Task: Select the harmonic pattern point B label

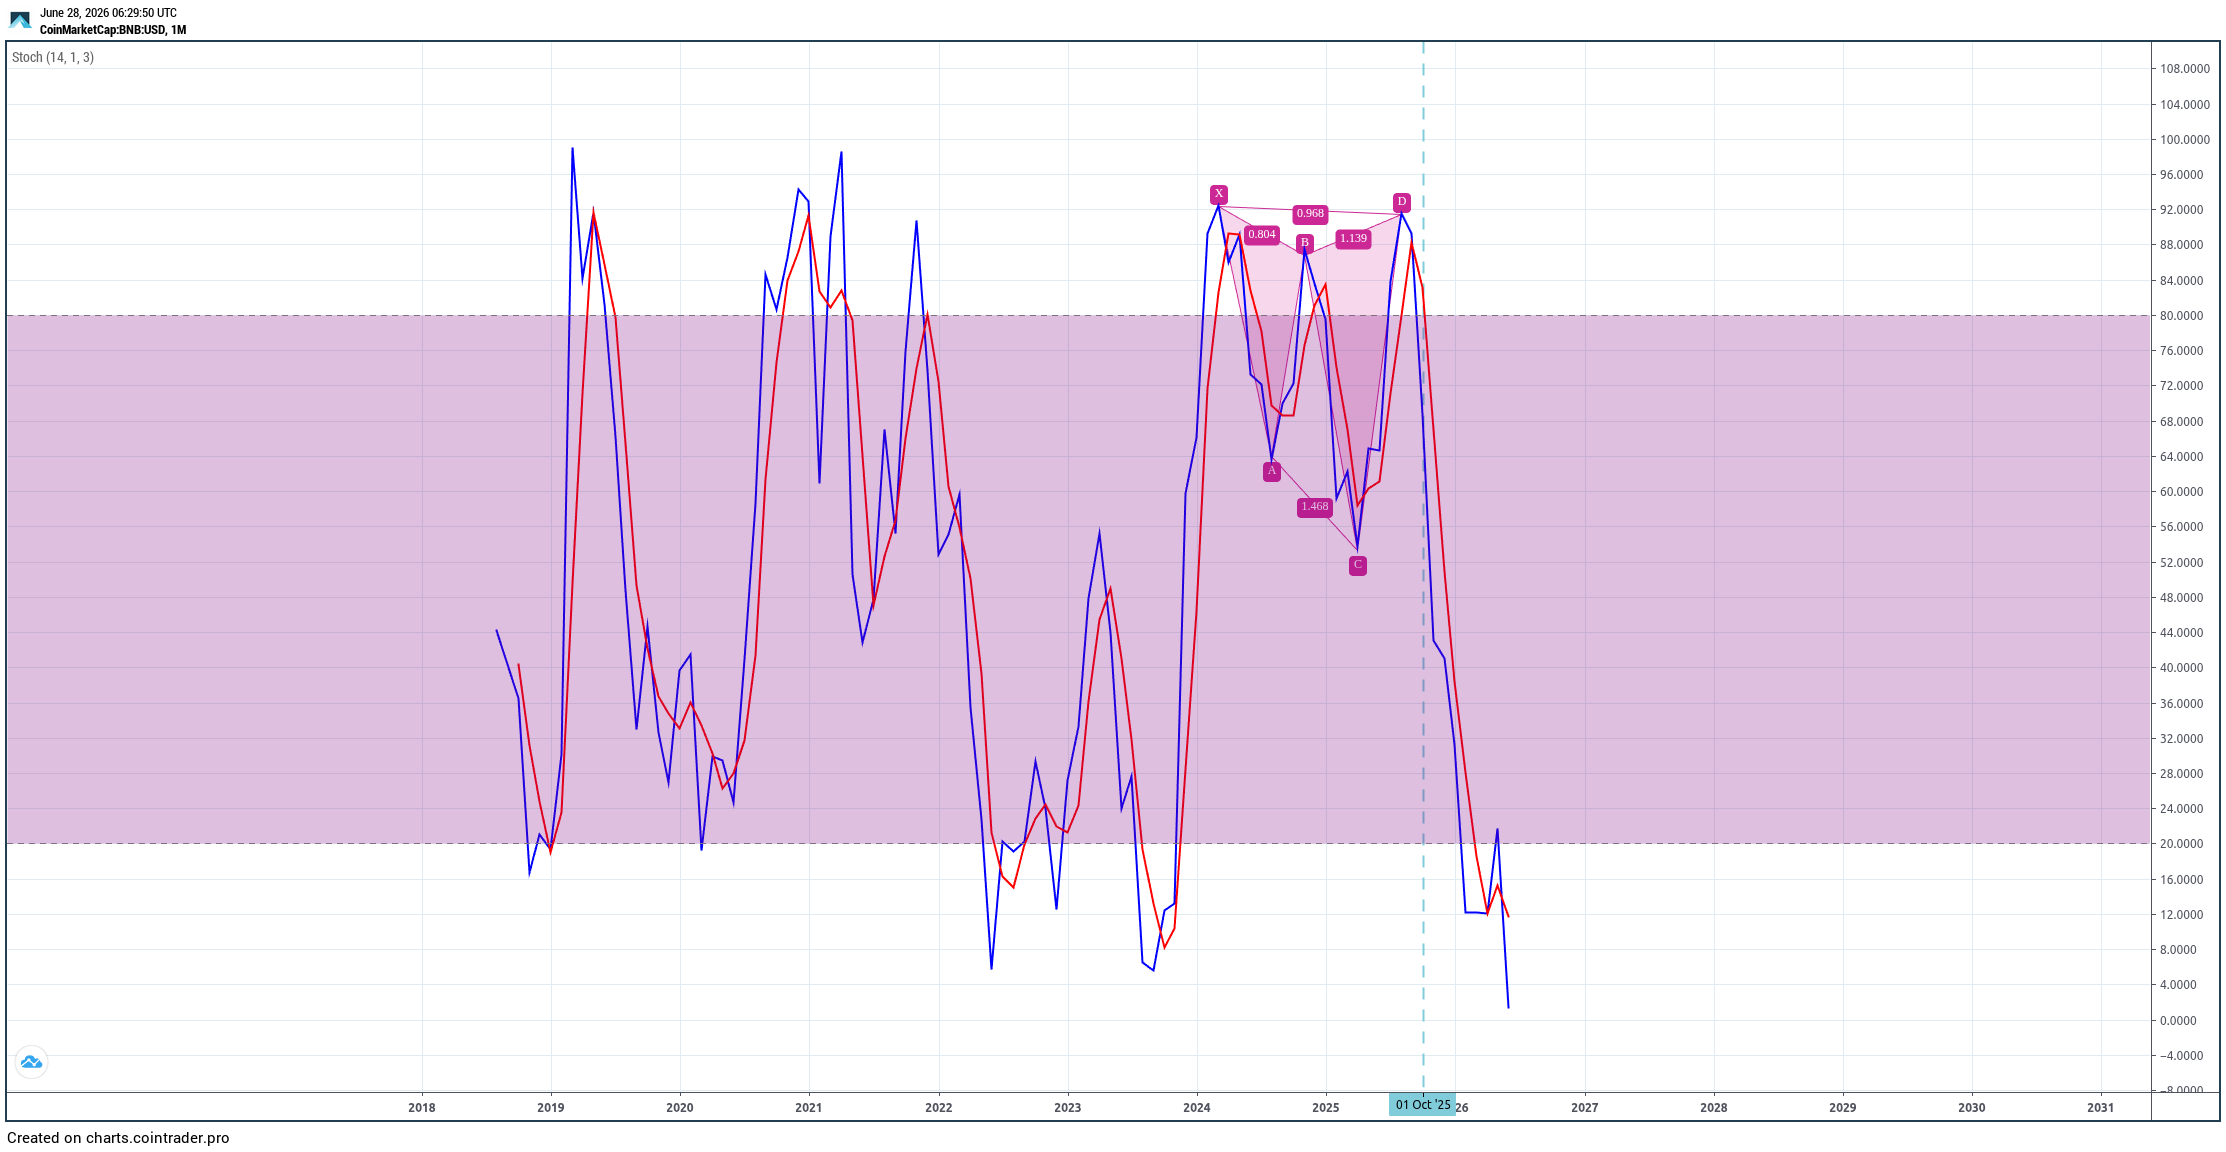Action: pyautogui.click(x=1305, y=243)
